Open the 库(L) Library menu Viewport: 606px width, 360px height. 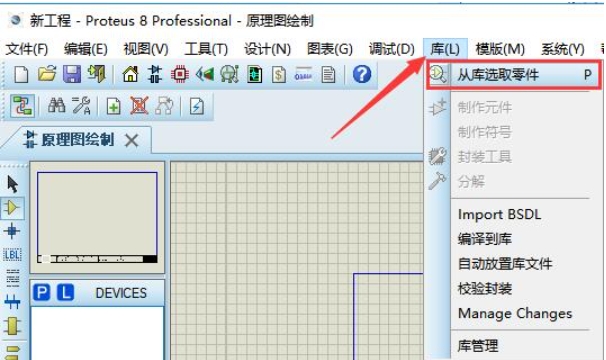point(445,49)
